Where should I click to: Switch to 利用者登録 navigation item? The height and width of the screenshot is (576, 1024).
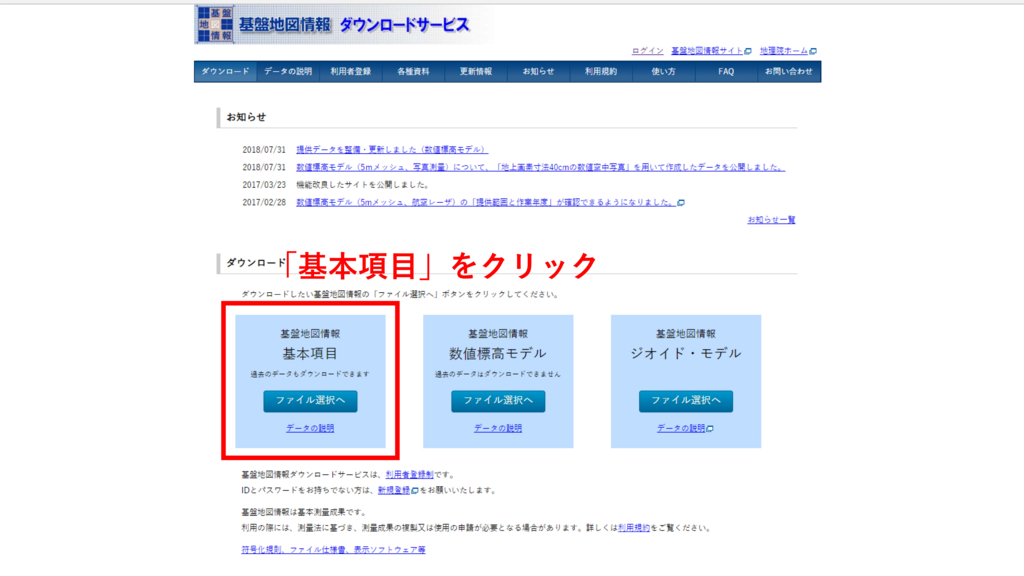[x=350, y=72]
